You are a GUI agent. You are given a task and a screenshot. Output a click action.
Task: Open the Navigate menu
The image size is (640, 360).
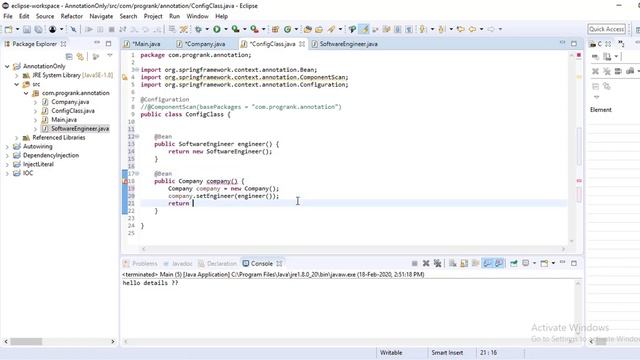pyautogui.click(x=101, y=16)
